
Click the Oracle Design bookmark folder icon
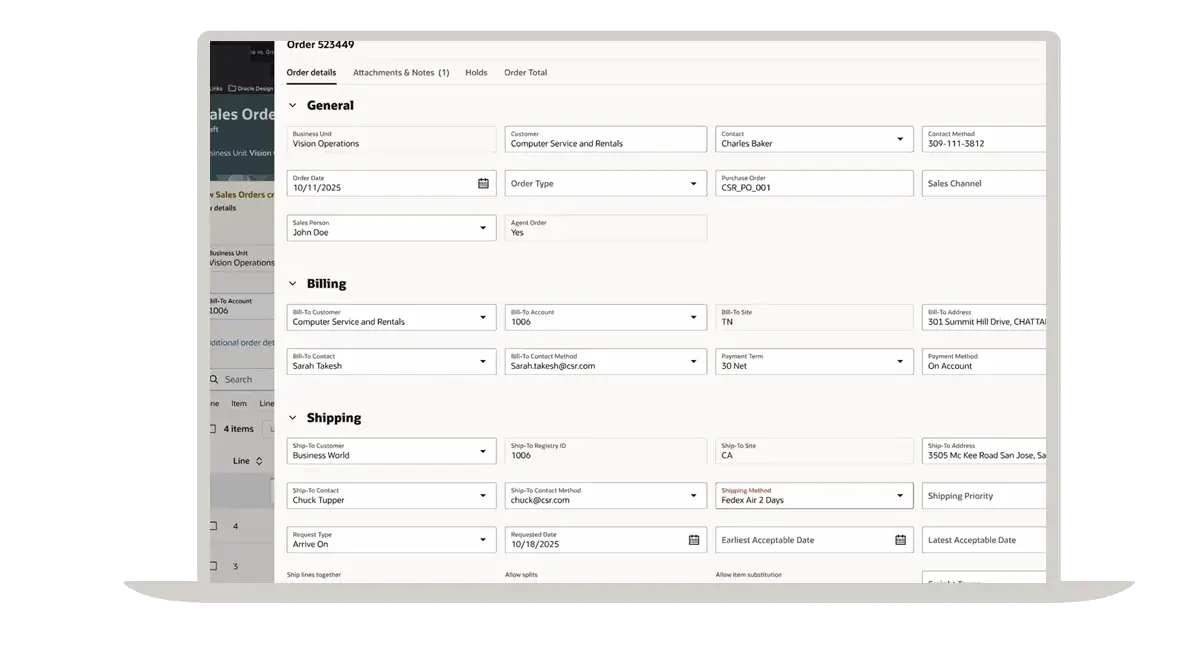(232, 88)
